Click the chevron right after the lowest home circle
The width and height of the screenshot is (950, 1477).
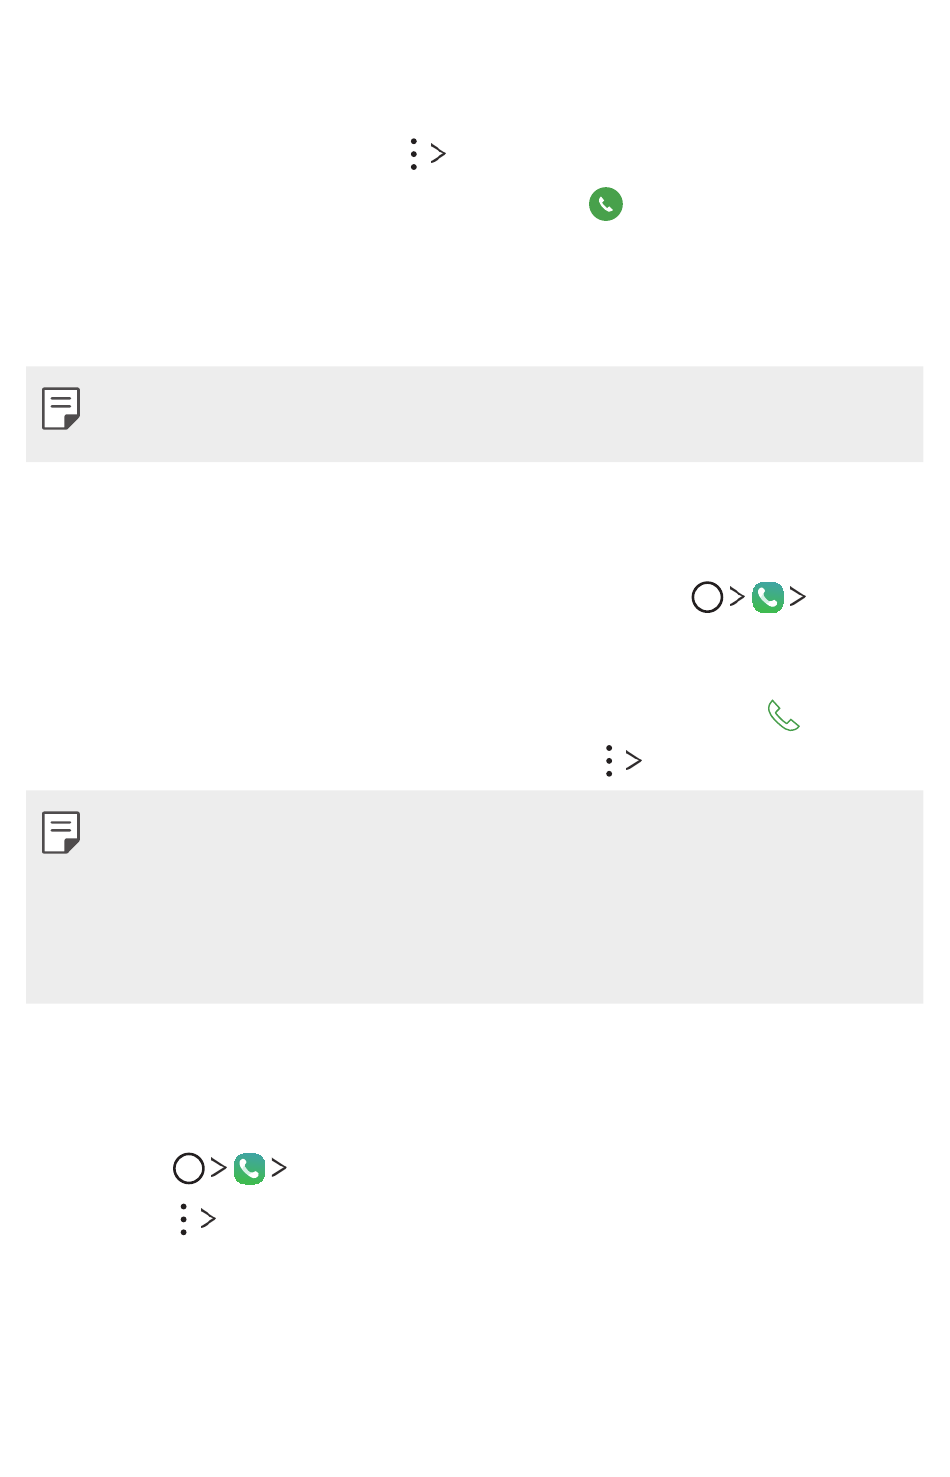[x=219, y=1168]
